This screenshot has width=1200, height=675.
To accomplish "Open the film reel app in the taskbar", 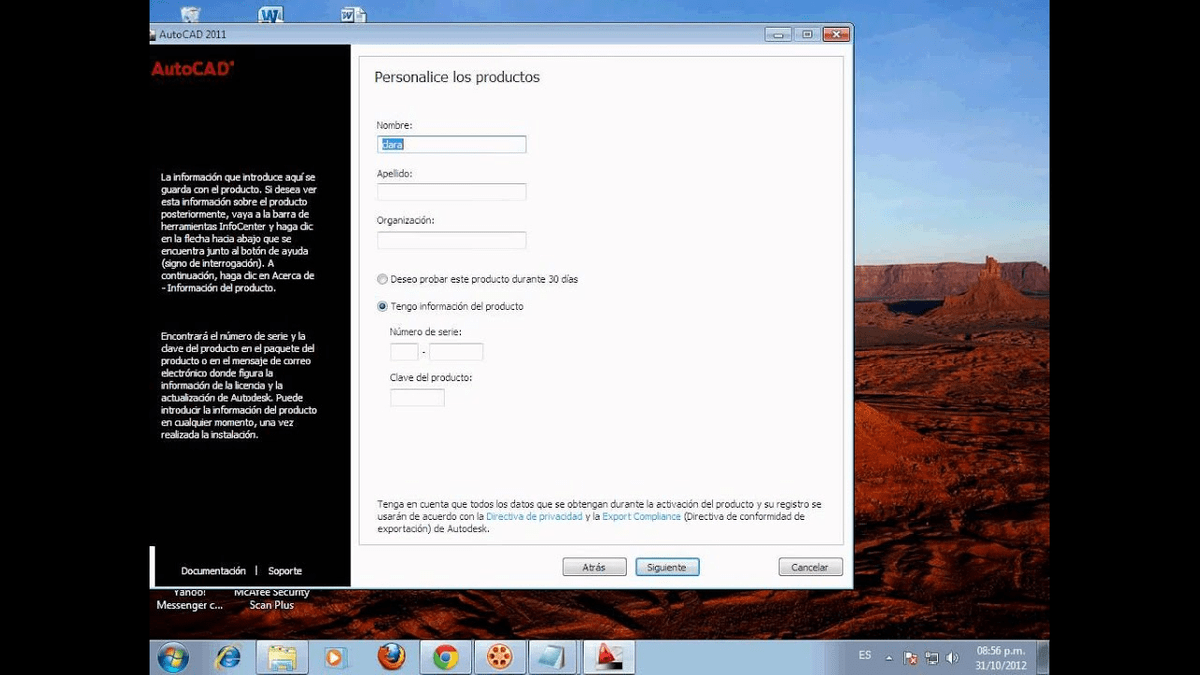I will [x=499, y=657].
